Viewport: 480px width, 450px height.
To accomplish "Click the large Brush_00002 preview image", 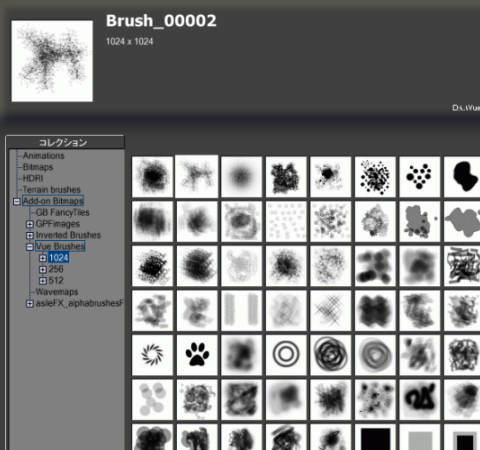I will 52,61.
